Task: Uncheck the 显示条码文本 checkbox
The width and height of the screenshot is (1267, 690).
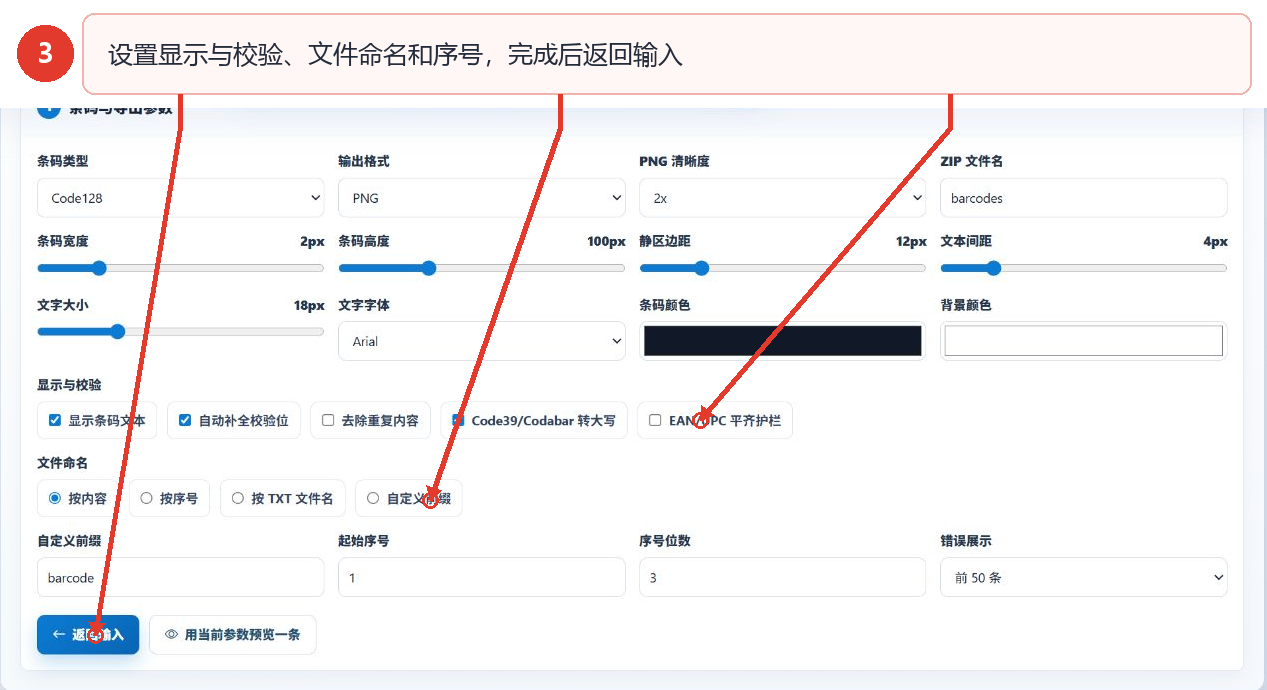Action: pos(55,421)
